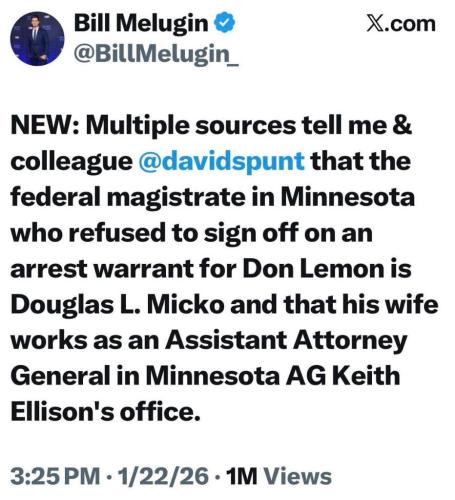The width and height of the screenshot is (455, 500).
Task: Open the Bill Melugin display name
Action: pyautogui.click(x=141, y=23)
